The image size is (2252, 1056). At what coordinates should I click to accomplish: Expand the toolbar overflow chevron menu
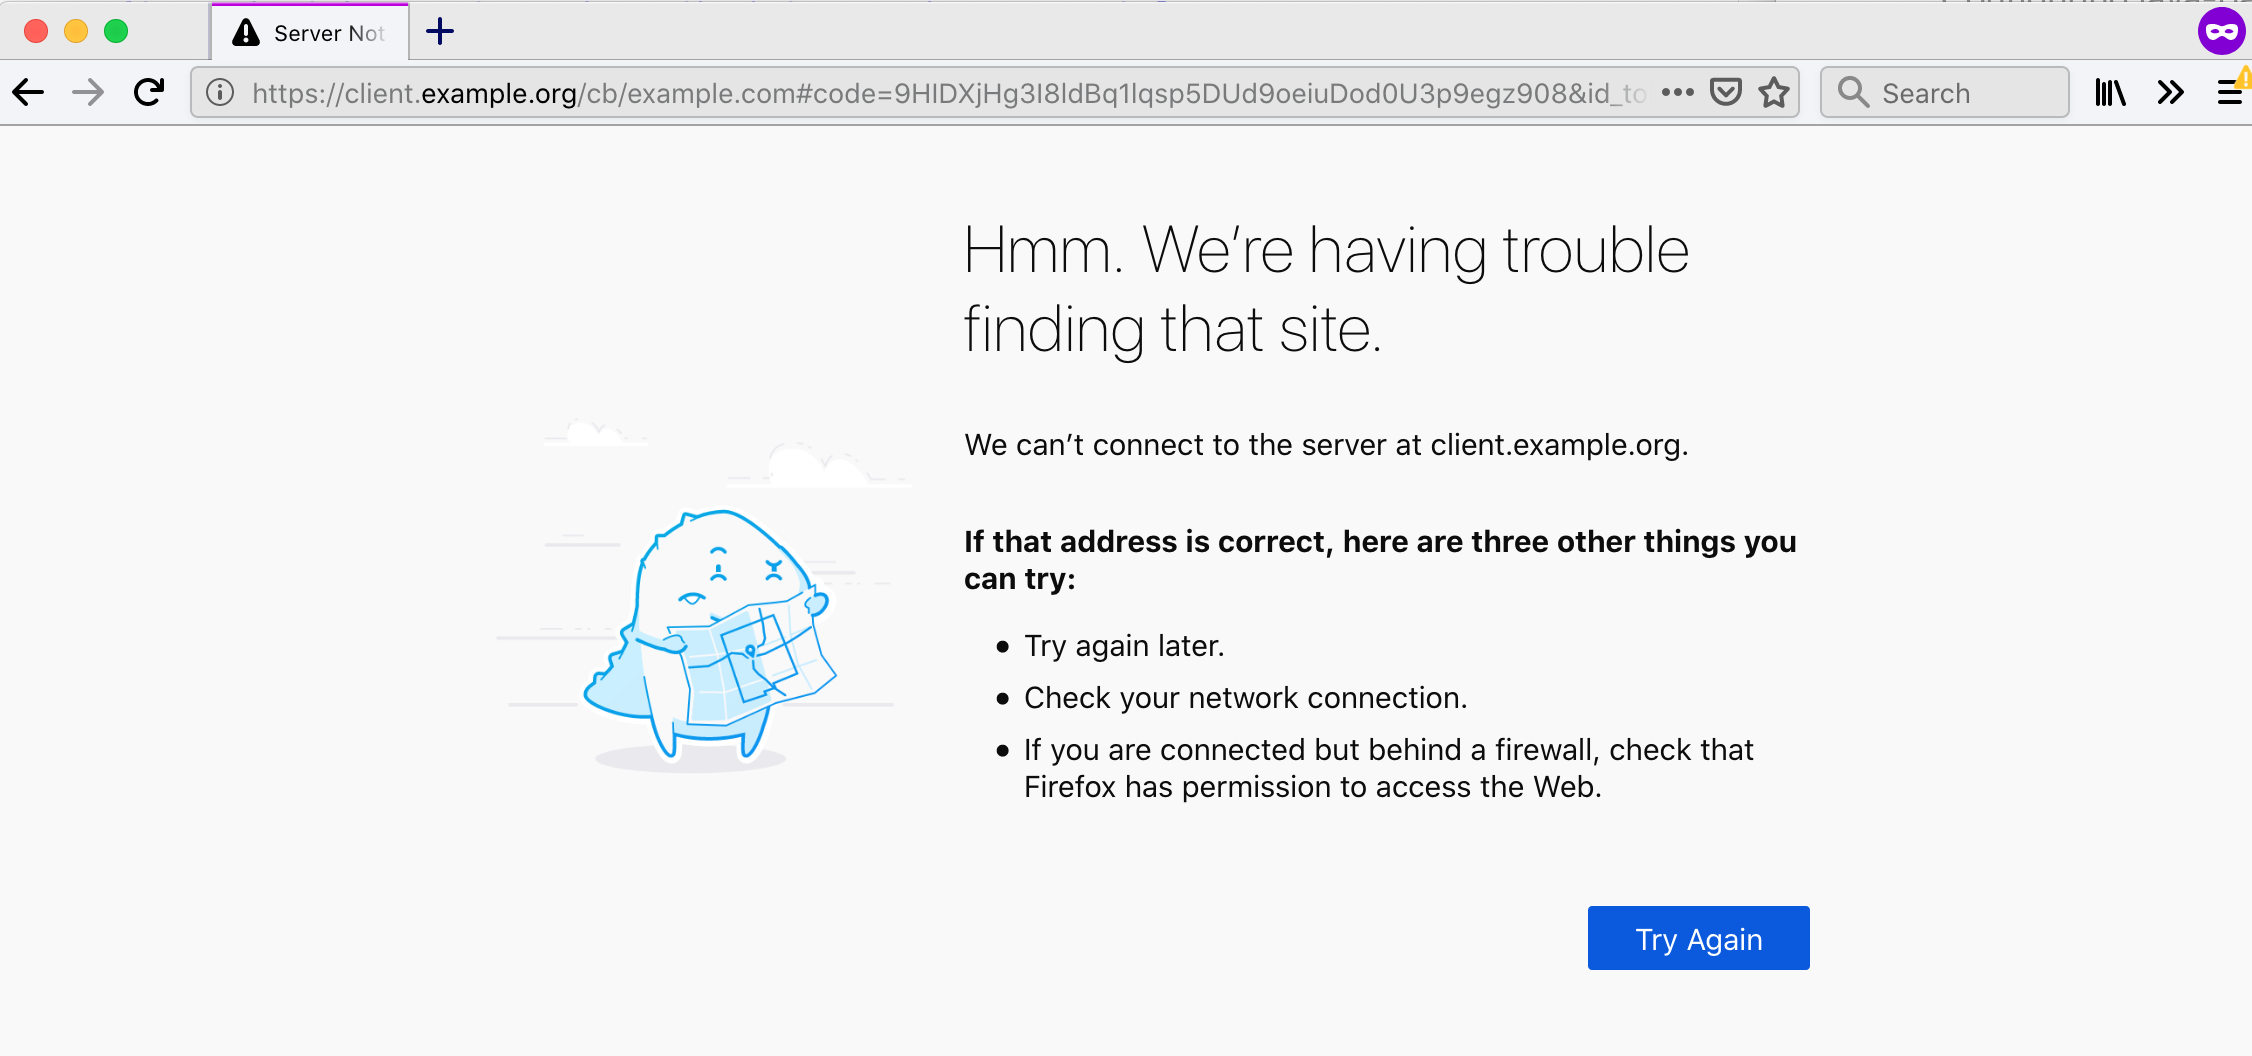click(x=2170, y=93)
